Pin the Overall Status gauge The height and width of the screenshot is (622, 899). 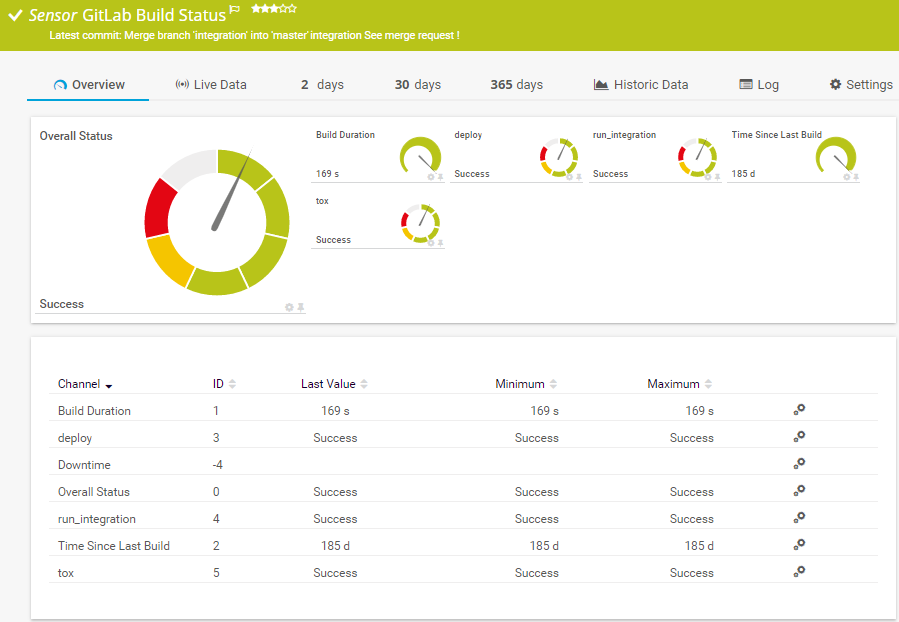click(x=300, y=307)
